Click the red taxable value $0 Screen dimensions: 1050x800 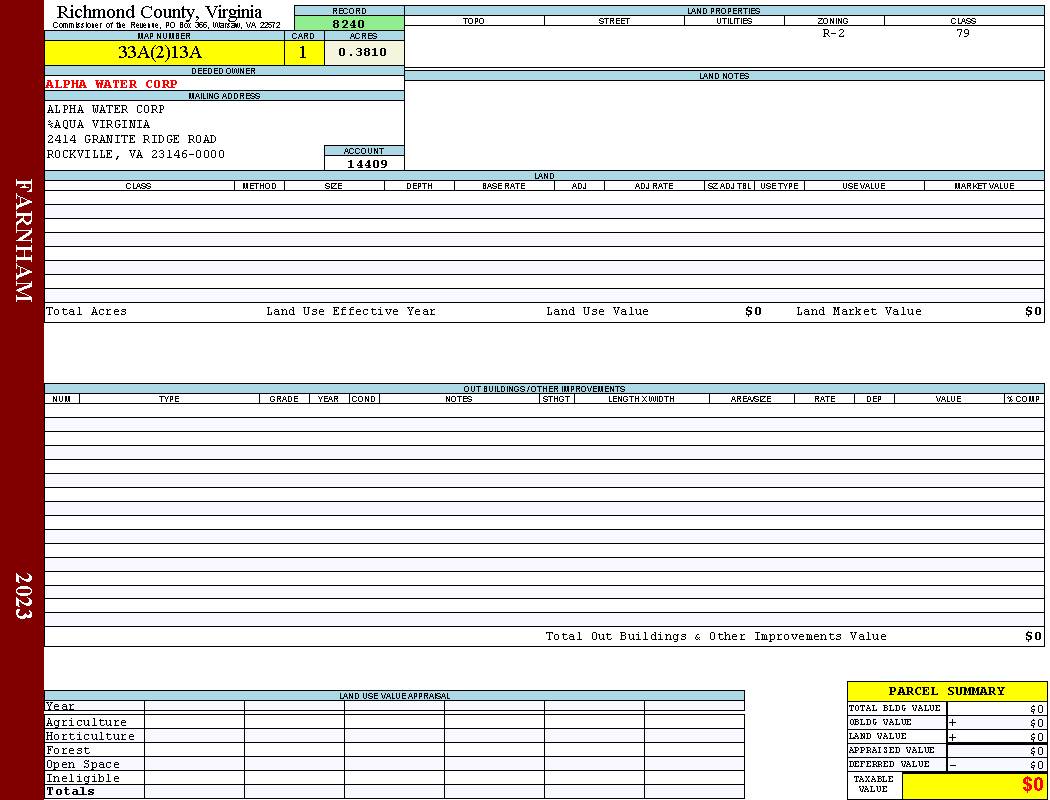tap(1032, 785)
